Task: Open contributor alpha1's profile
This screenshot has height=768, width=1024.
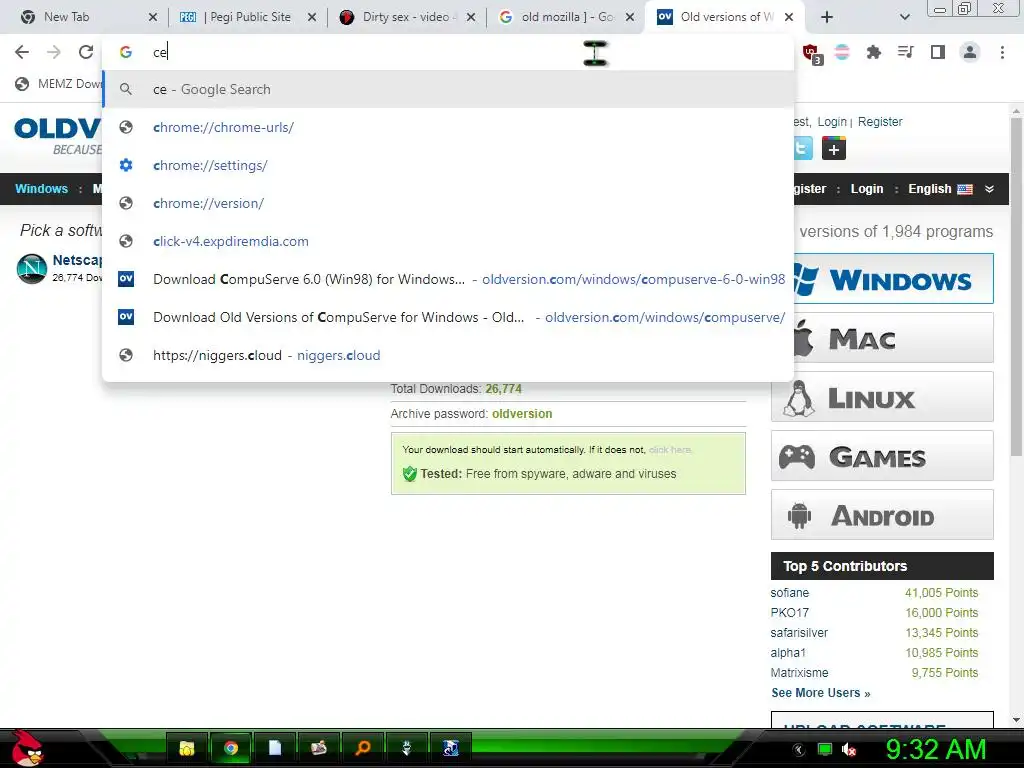Action: (x=788, y=652)
